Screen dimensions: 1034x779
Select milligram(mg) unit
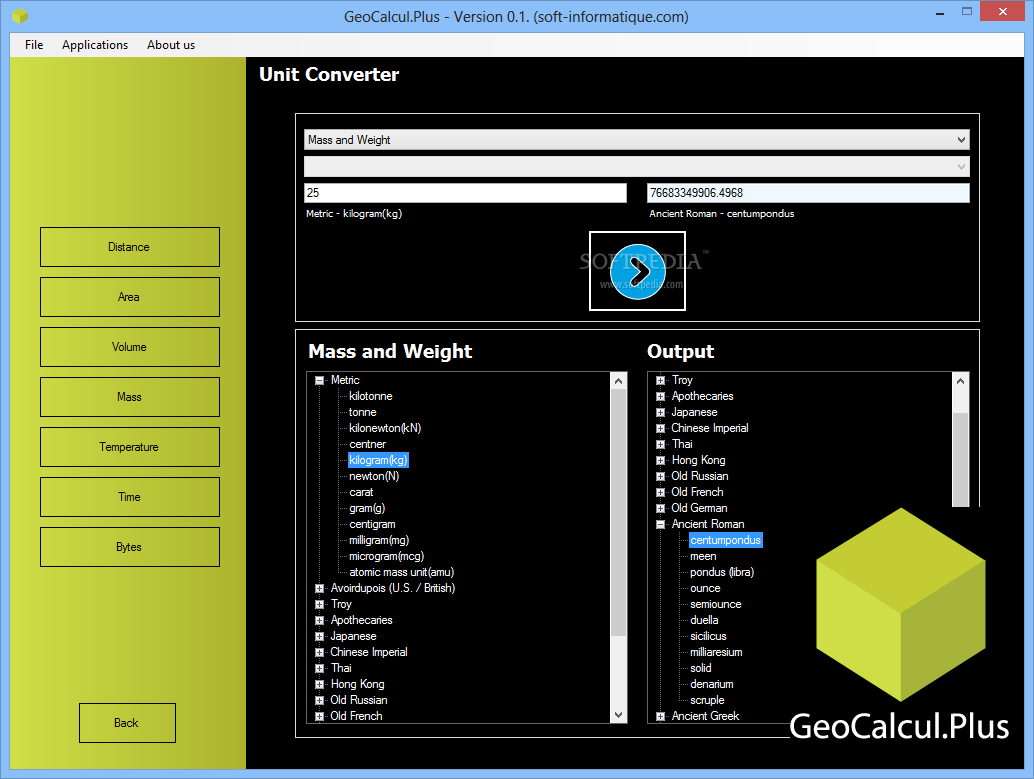coord(379,540)
